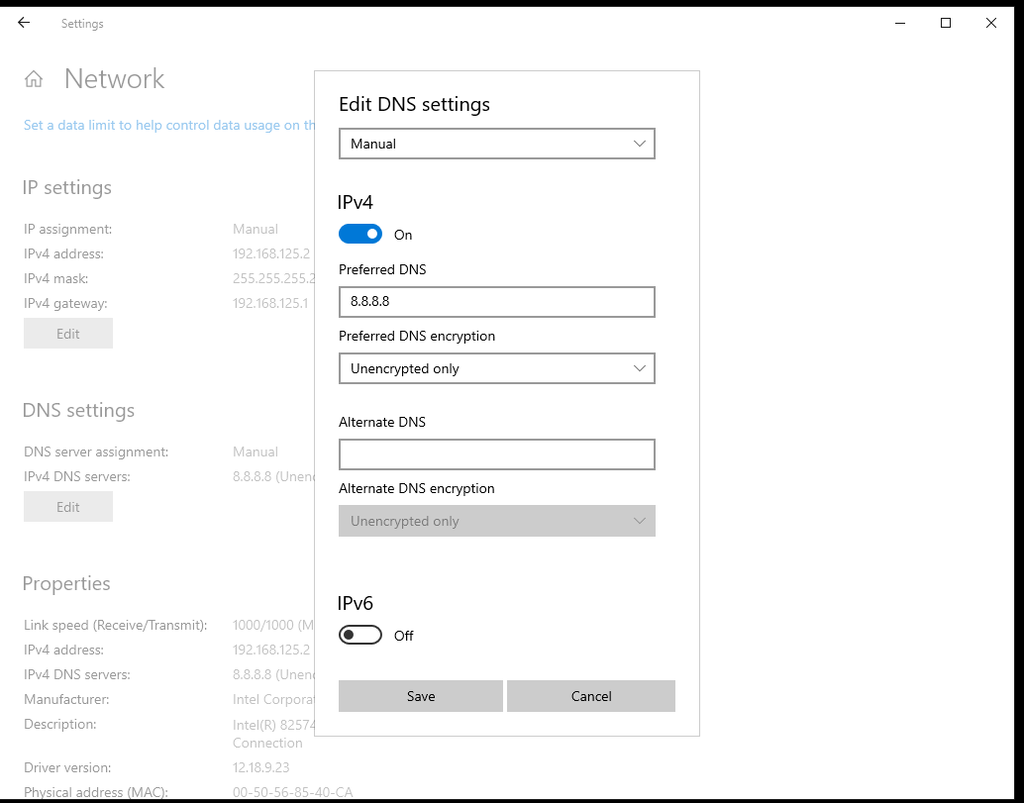
Task: Maximize the Settings window
Action: click(945, 23)
